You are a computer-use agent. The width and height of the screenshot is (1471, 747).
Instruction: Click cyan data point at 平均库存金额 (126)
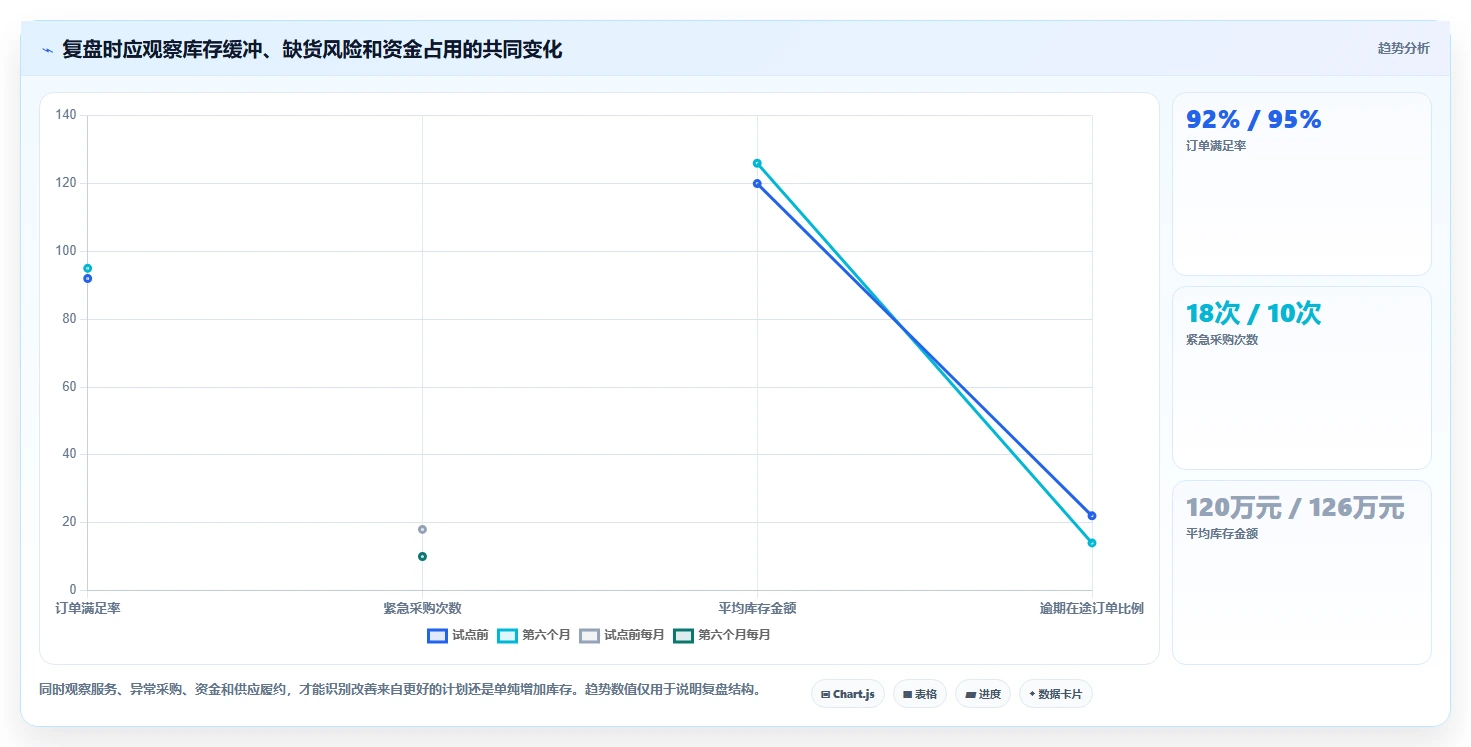tap(757, 163)
